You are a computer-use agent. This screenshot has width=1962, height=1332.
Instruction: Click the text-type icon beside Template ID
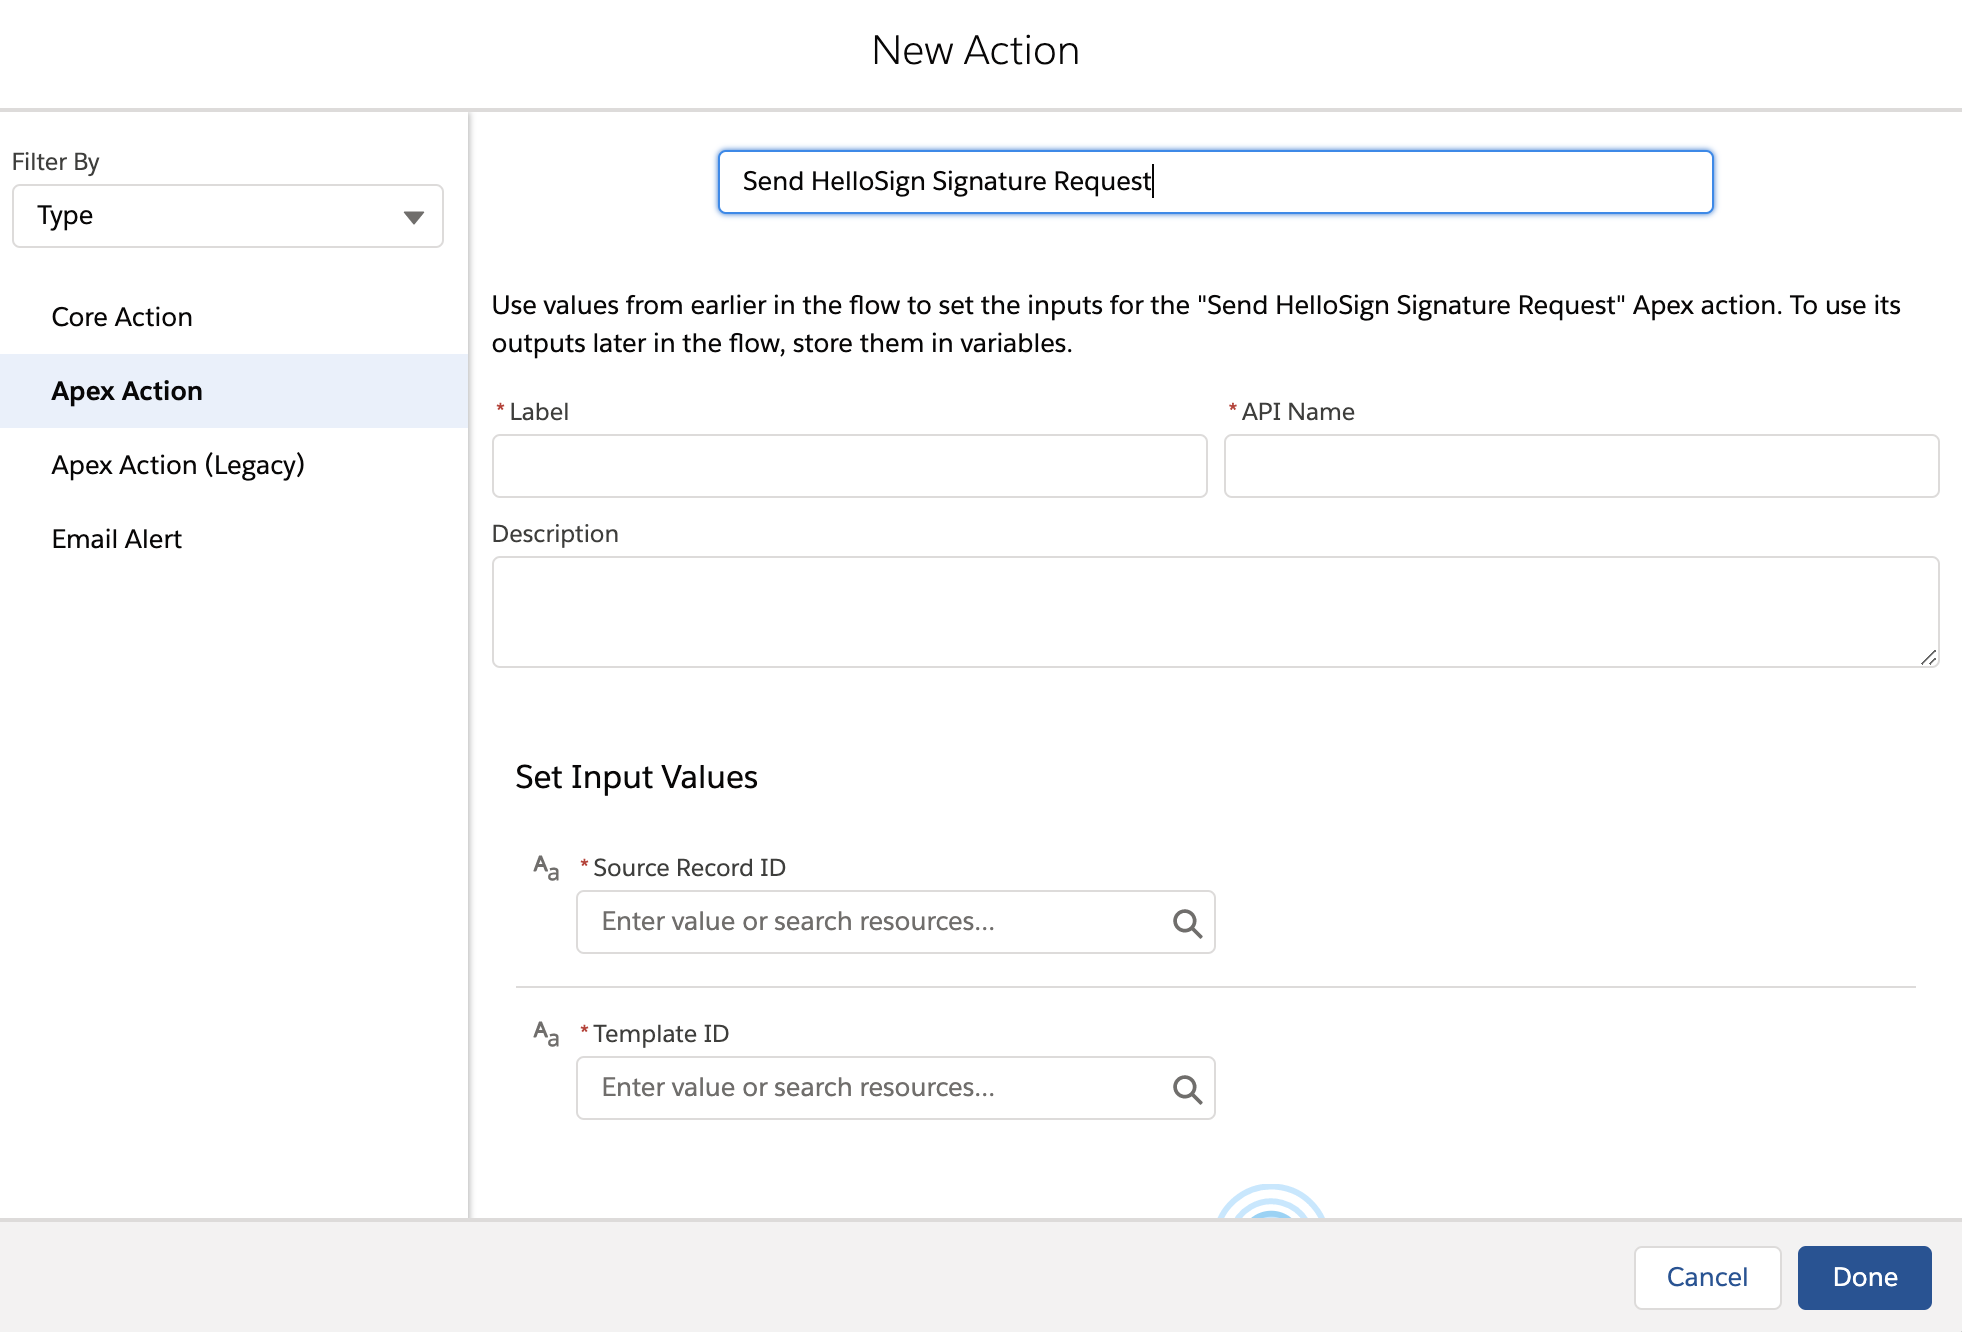(x=546, y=1033)
